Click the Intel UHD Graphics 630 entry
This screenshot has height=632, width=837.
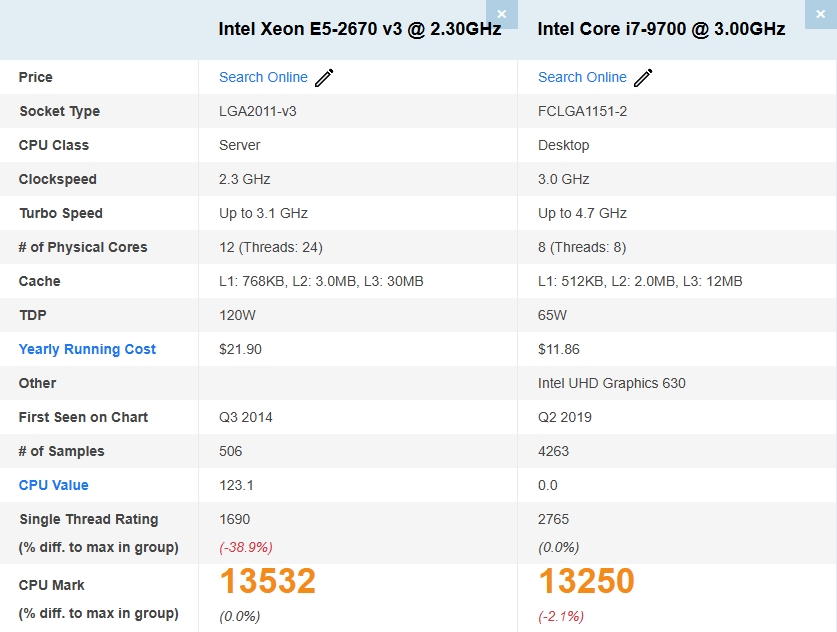pos(611,383)
